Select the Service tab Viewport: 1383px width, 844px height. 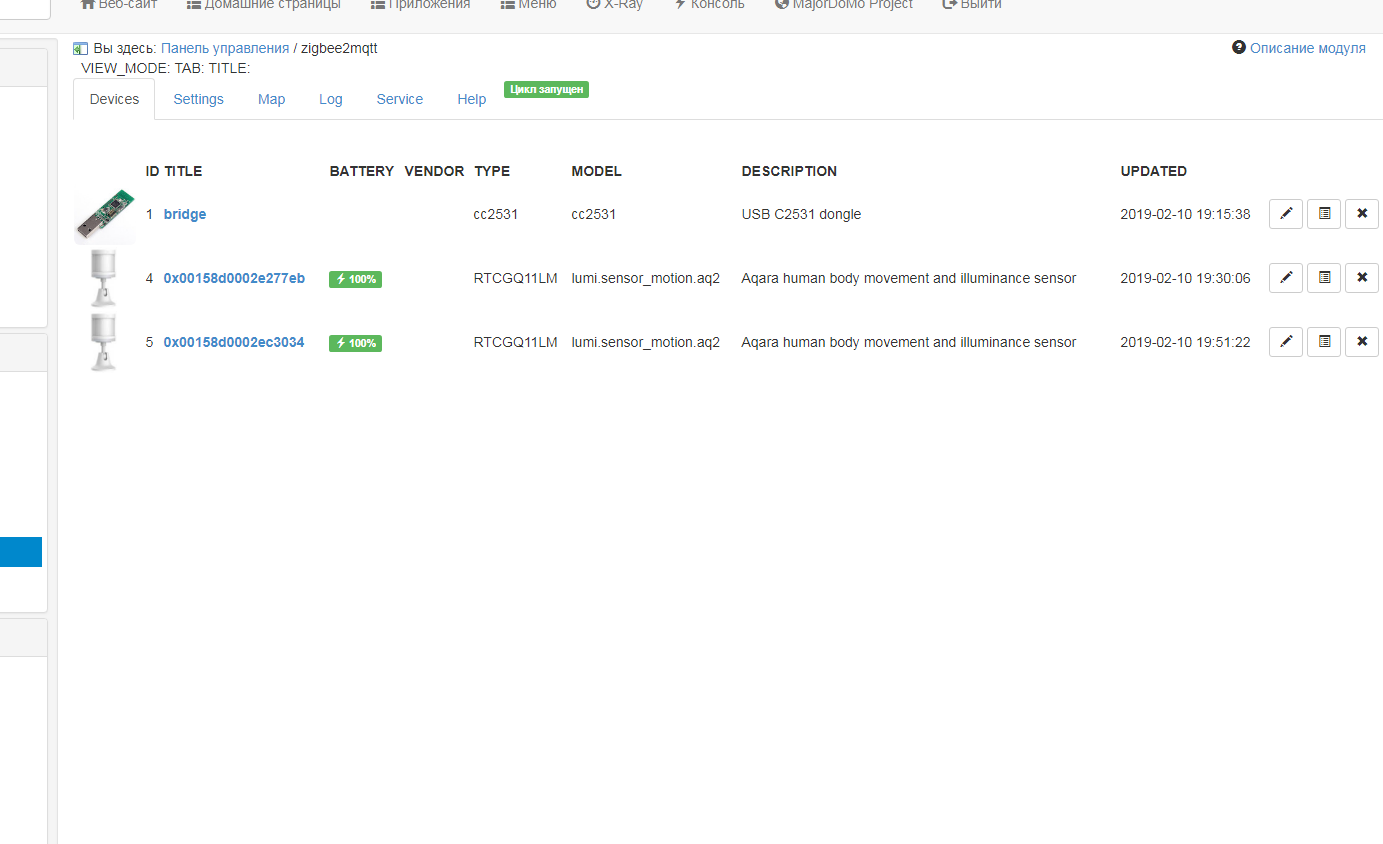click(400, 99)
